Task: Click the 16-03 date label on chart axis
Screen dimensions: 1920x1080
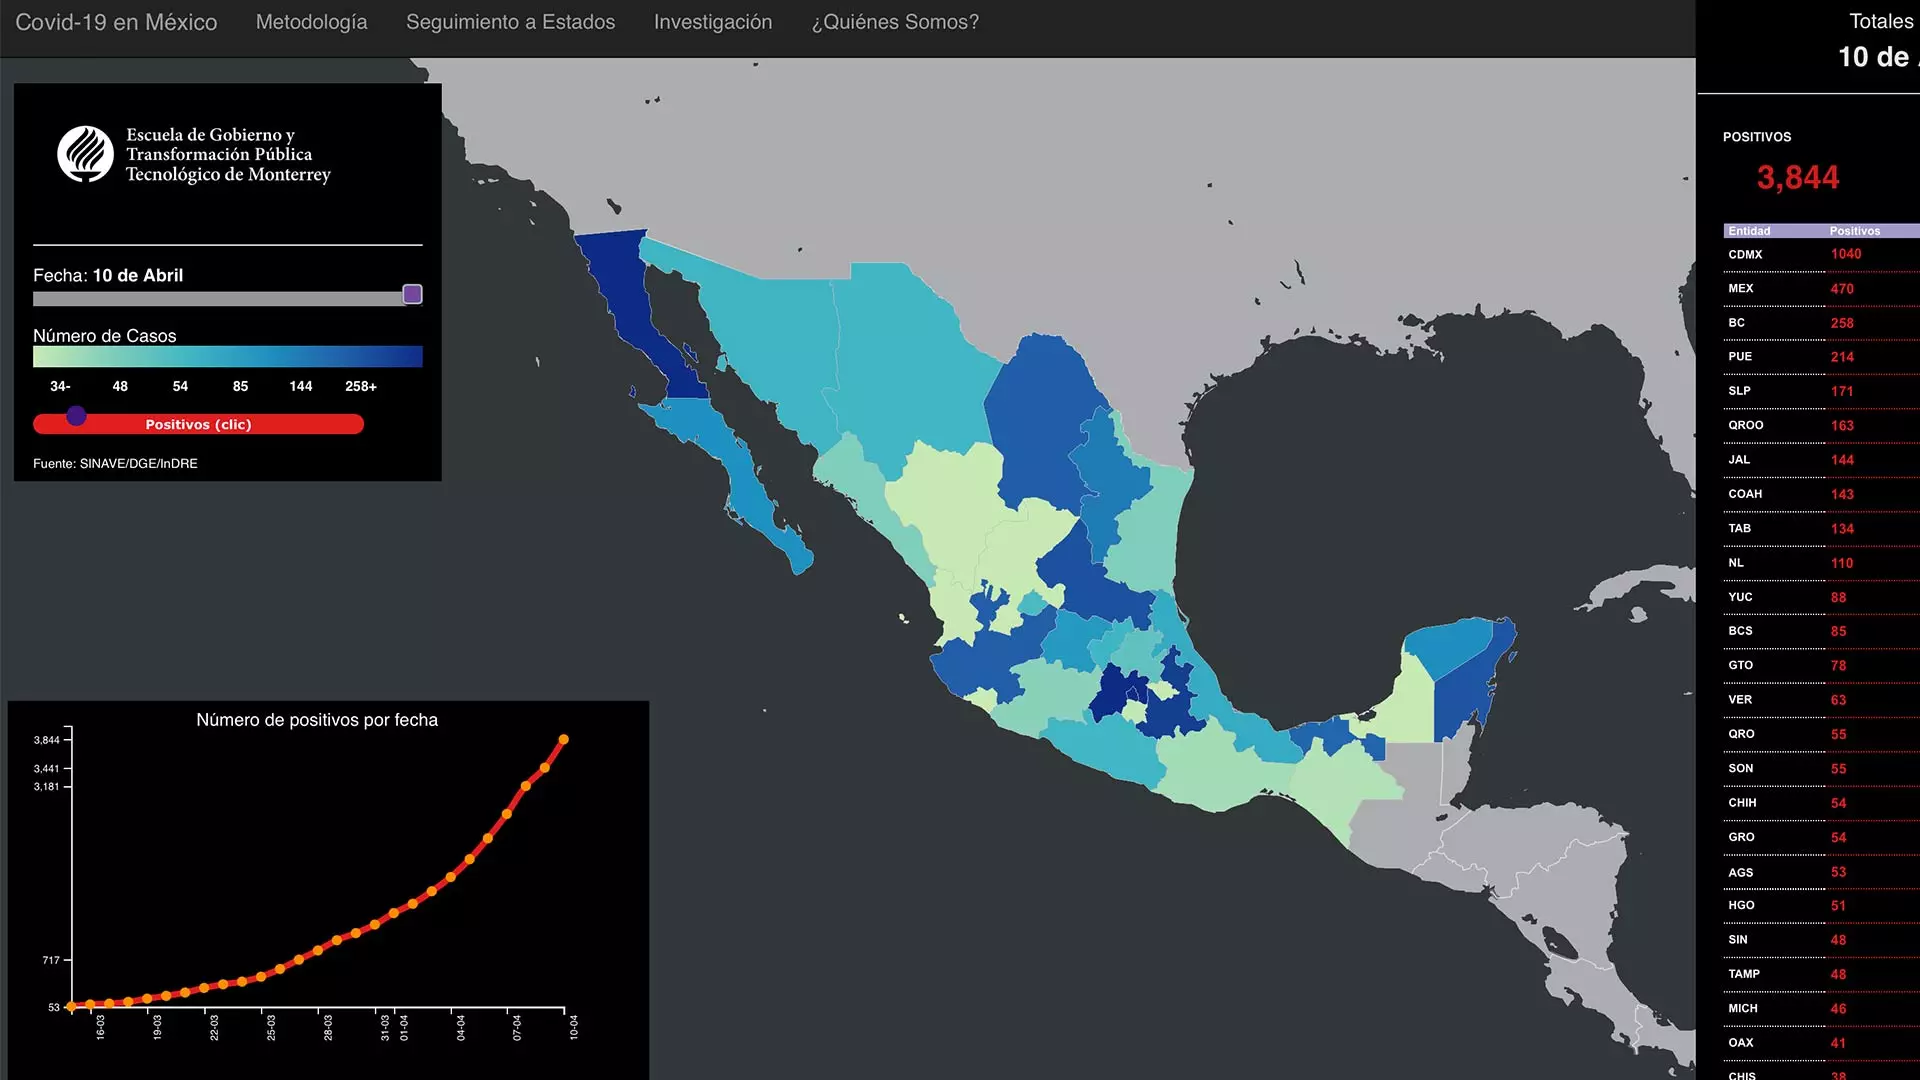Action: 100,1027
